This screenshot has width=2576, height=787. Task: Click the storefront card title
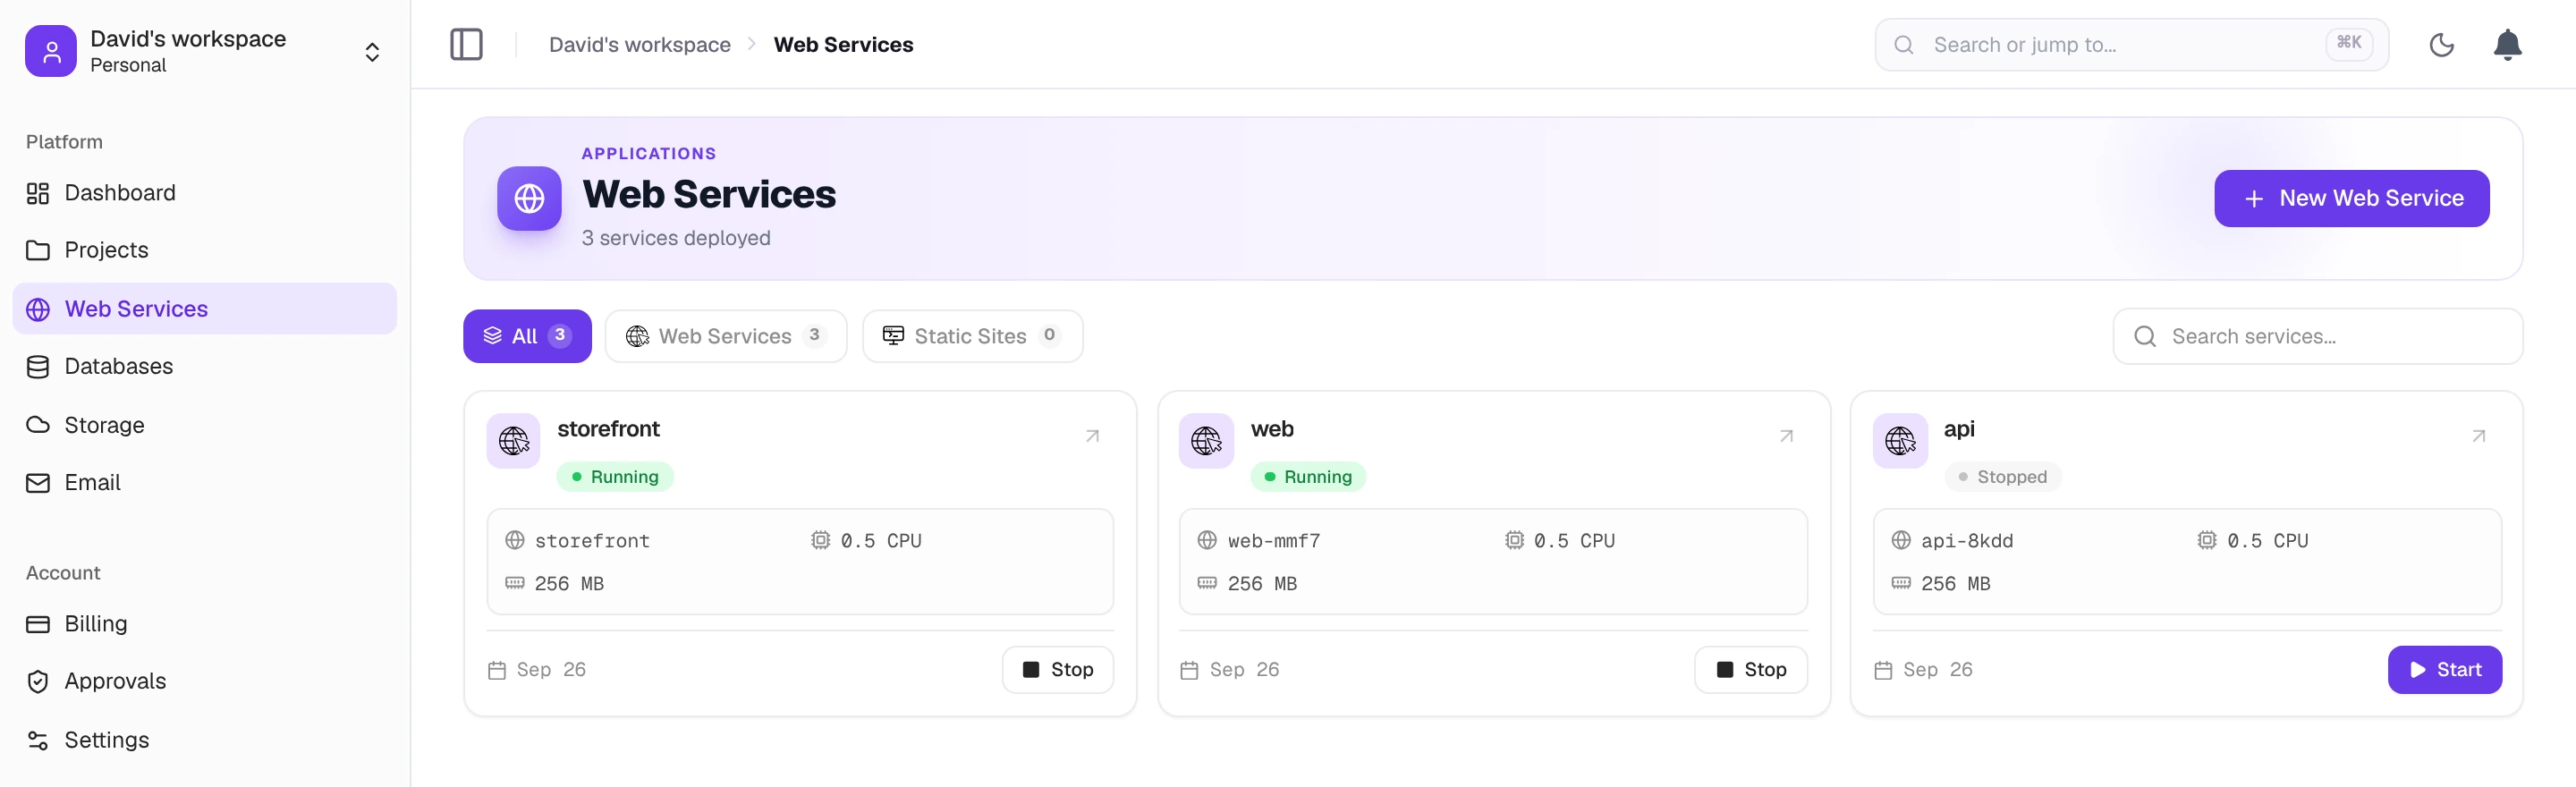[608, 429]
